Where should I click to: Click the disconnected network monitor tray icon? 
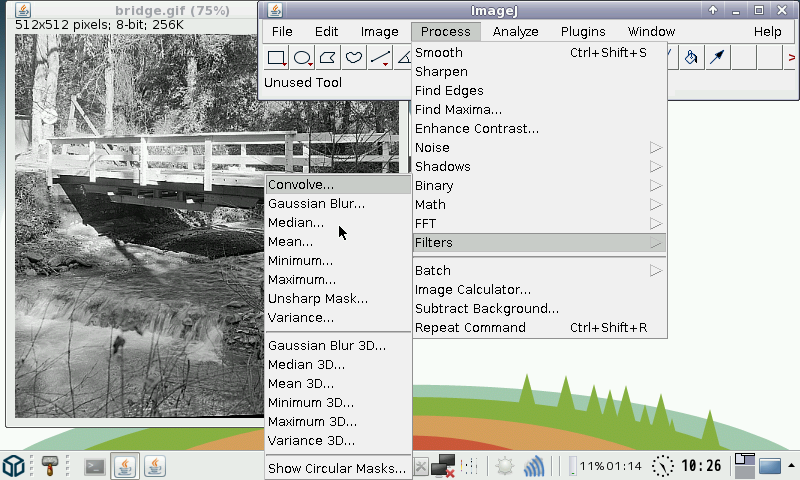coord(442,466)
